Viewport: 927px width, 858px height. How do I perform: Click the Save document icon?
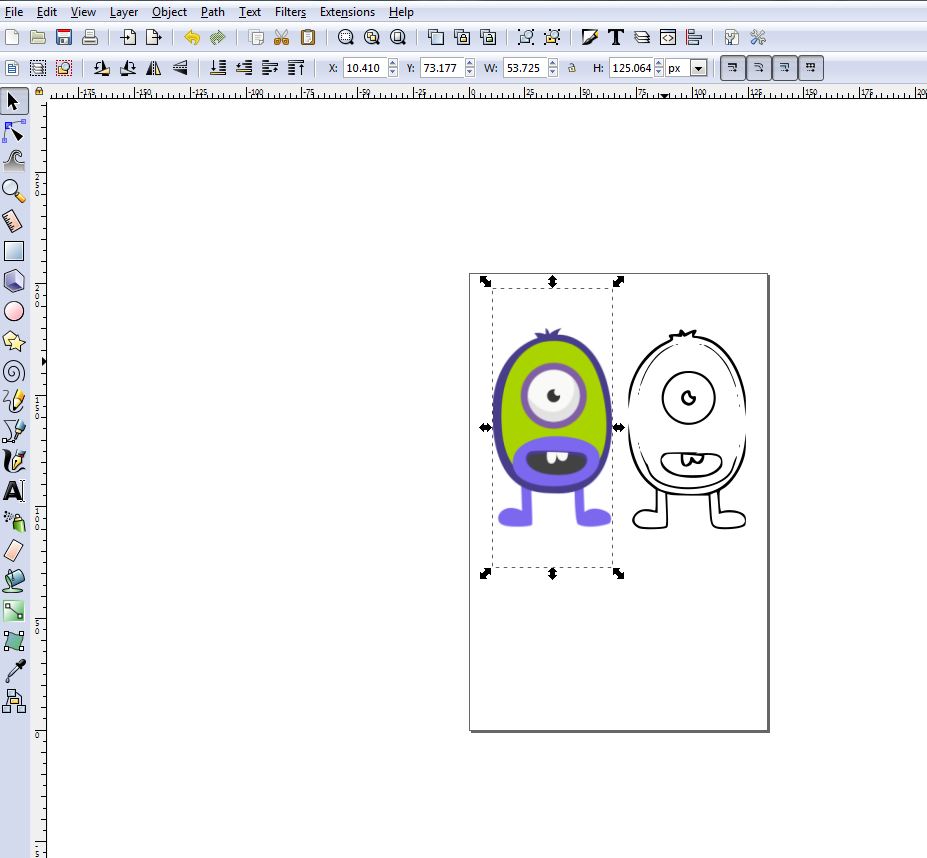[64, 38]
